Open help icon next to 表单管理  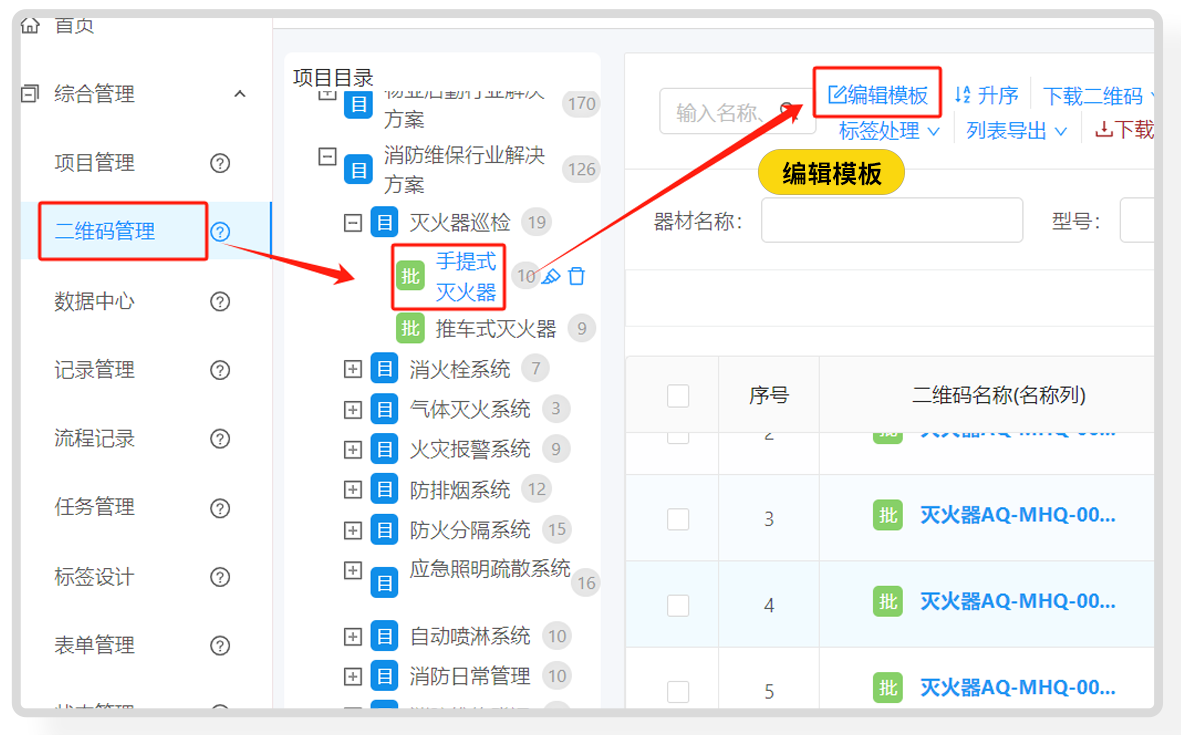pyautogui.click(x=220, y=645)
